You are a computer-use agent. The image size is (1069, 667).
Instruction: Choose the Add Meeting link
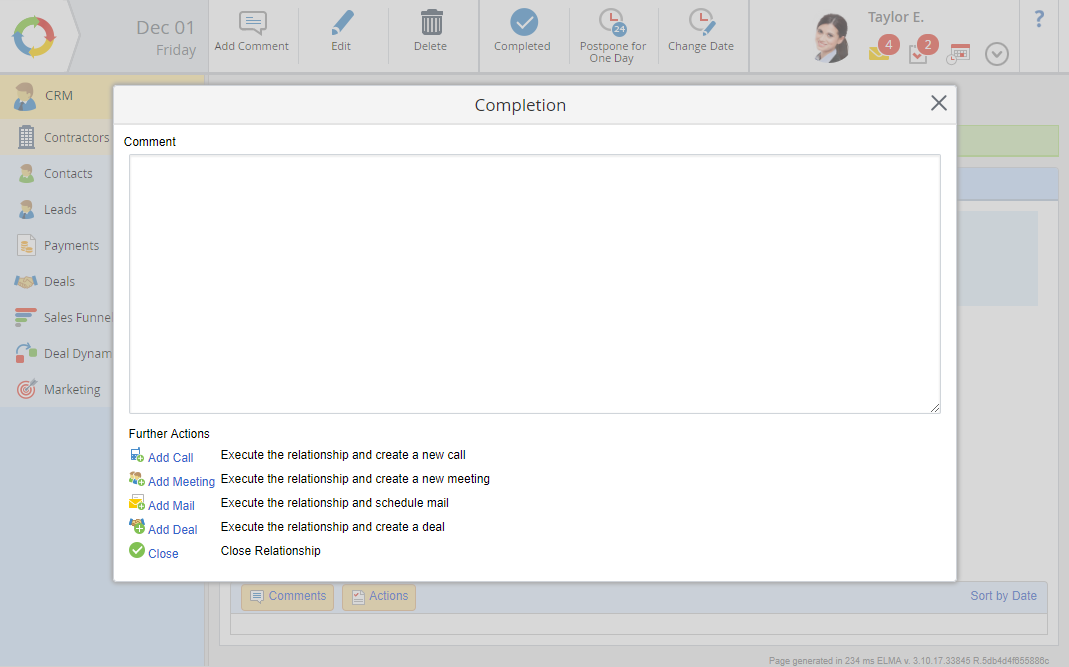click(181, 481)
